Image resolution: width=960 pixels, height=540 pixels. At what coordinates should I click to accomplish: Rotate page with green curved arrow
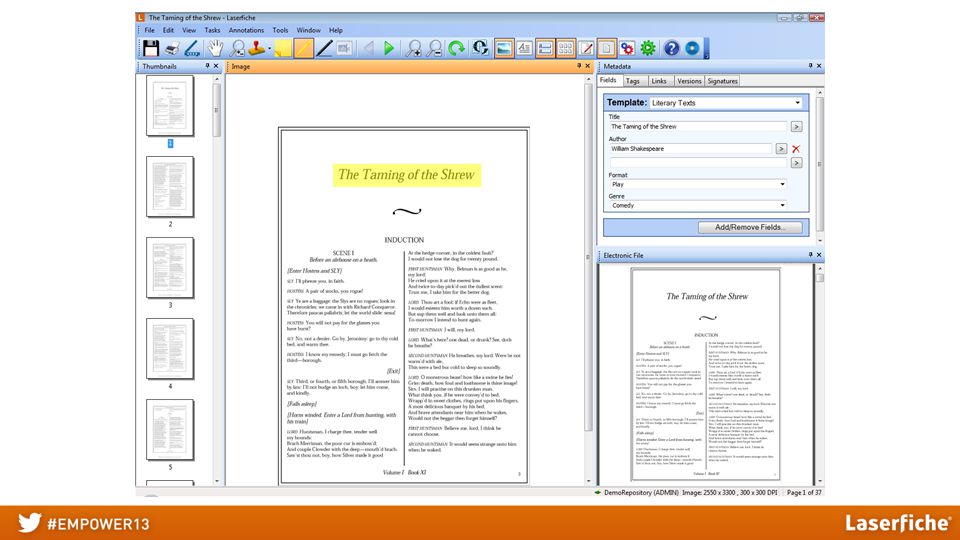[456, 48]
